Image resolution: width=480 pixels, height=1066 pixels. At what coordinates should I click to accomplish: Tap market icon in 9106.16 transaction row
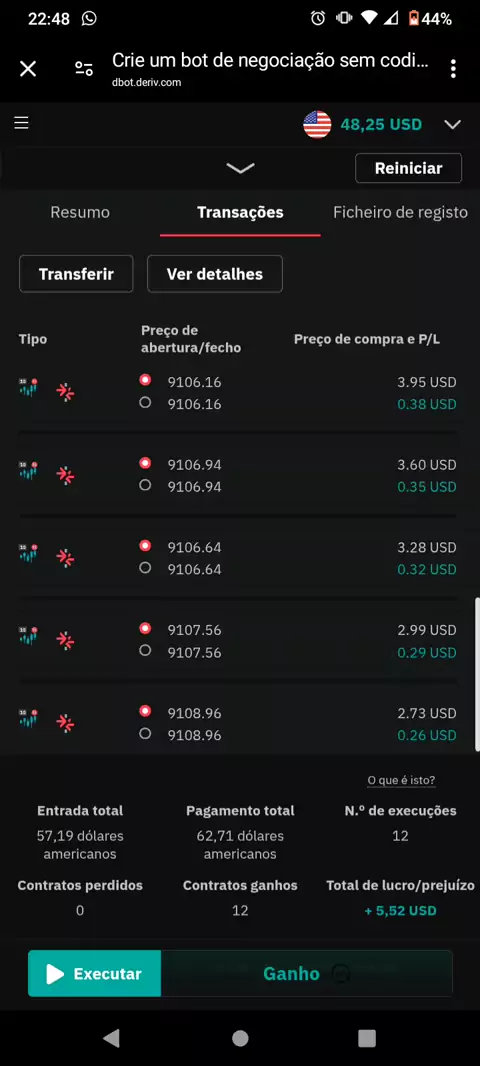pos(29,388)
